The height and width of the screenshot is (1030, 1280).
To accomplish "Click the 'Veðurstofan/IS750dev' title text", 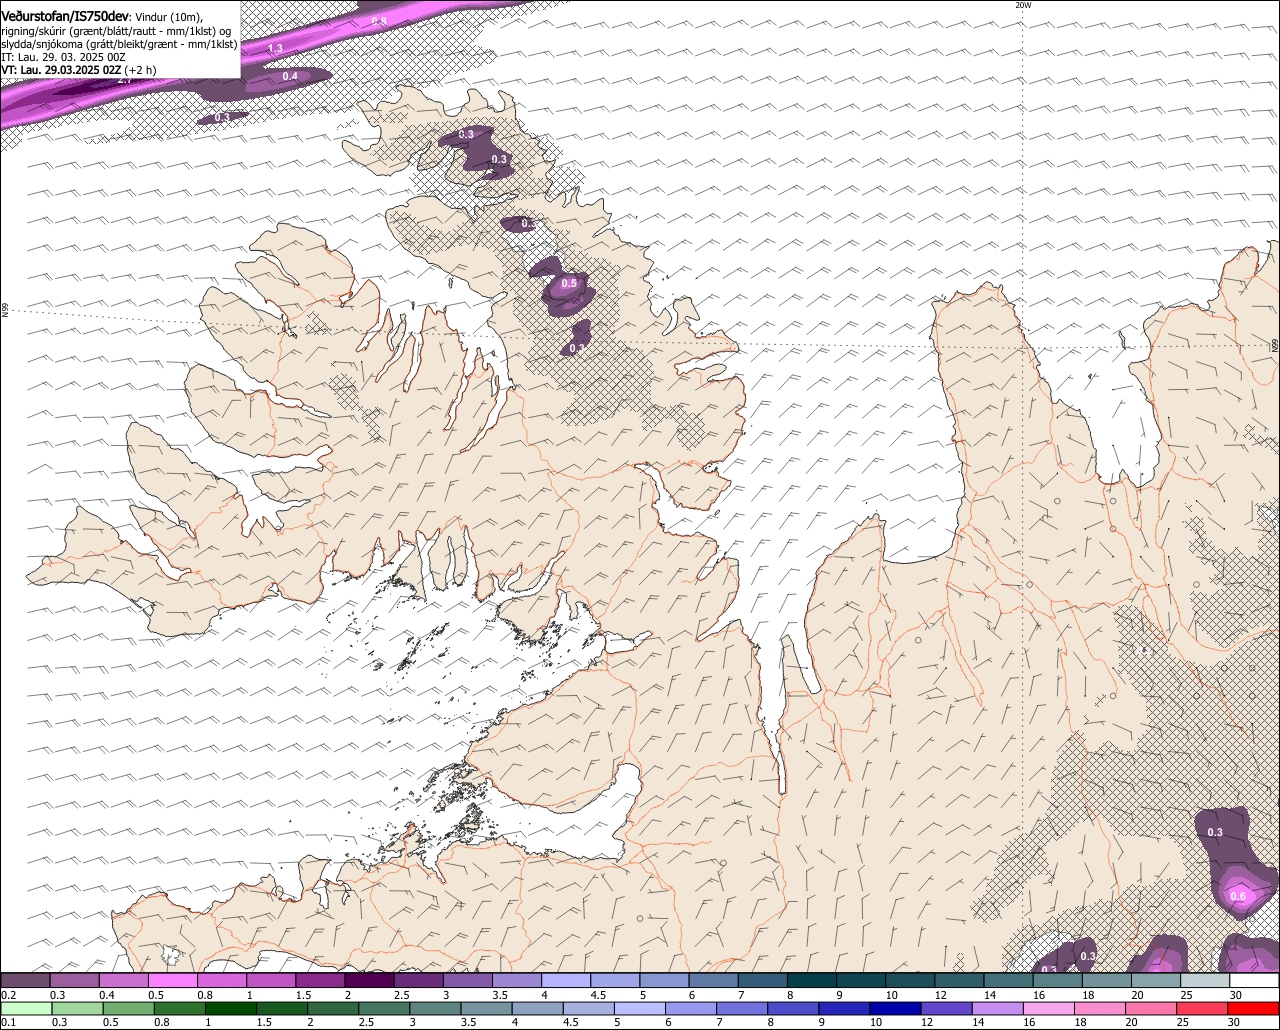I will tap(65, 17).
